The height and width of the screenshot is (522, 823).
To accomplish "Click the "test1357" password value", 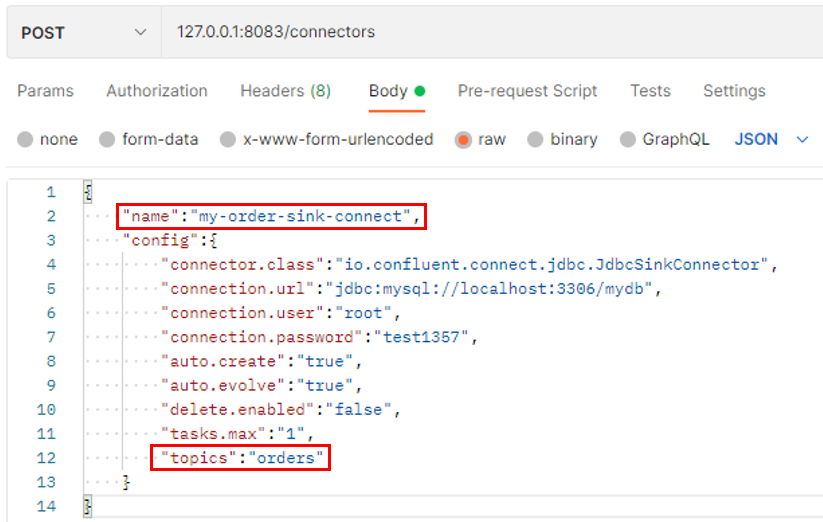I will coord(421,337).
